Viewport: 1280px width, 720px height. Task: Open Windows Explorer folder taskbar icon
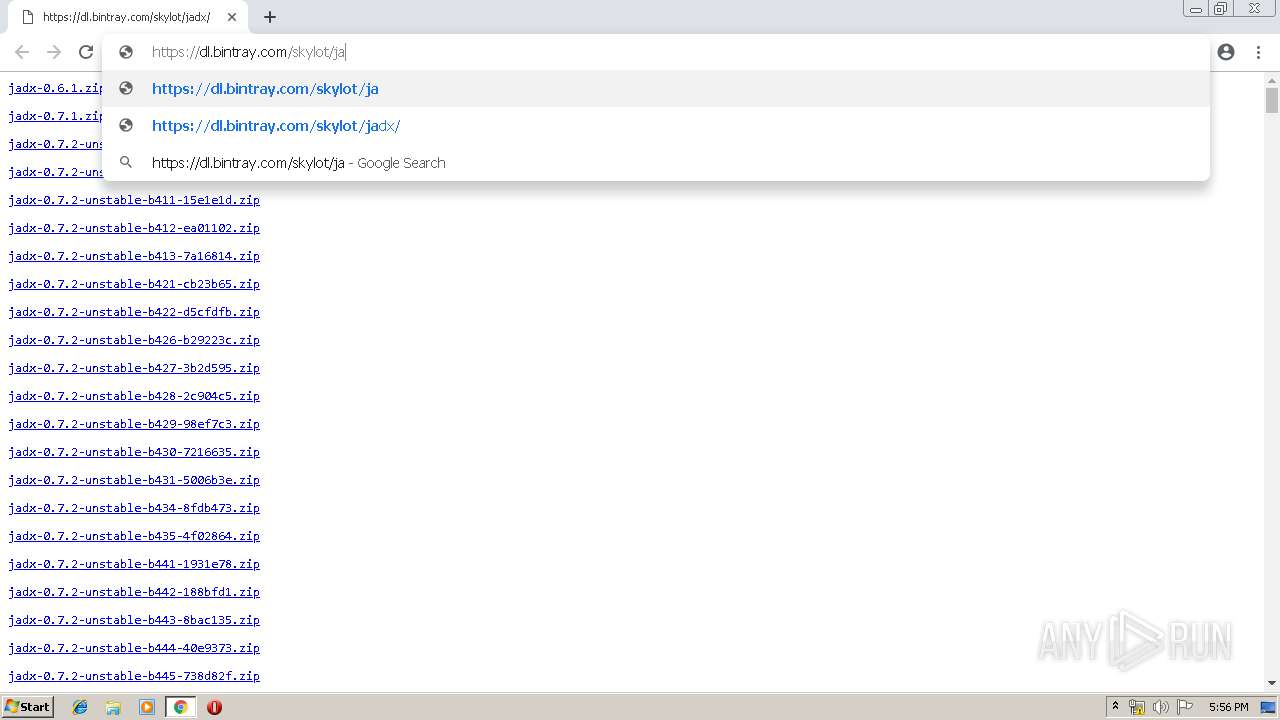point(113,707)
